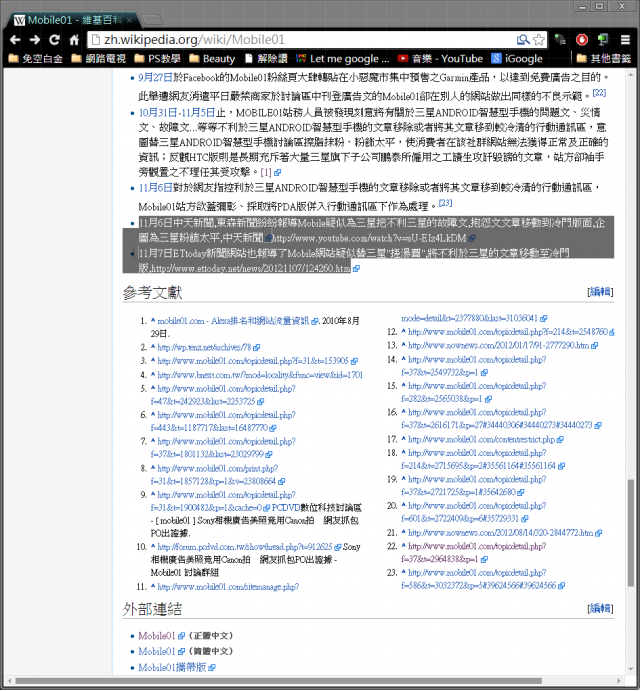Click the scroll-down arrow of vertical scrollbar
Viewport: 640px width, 691px height.
click(631, 670)
